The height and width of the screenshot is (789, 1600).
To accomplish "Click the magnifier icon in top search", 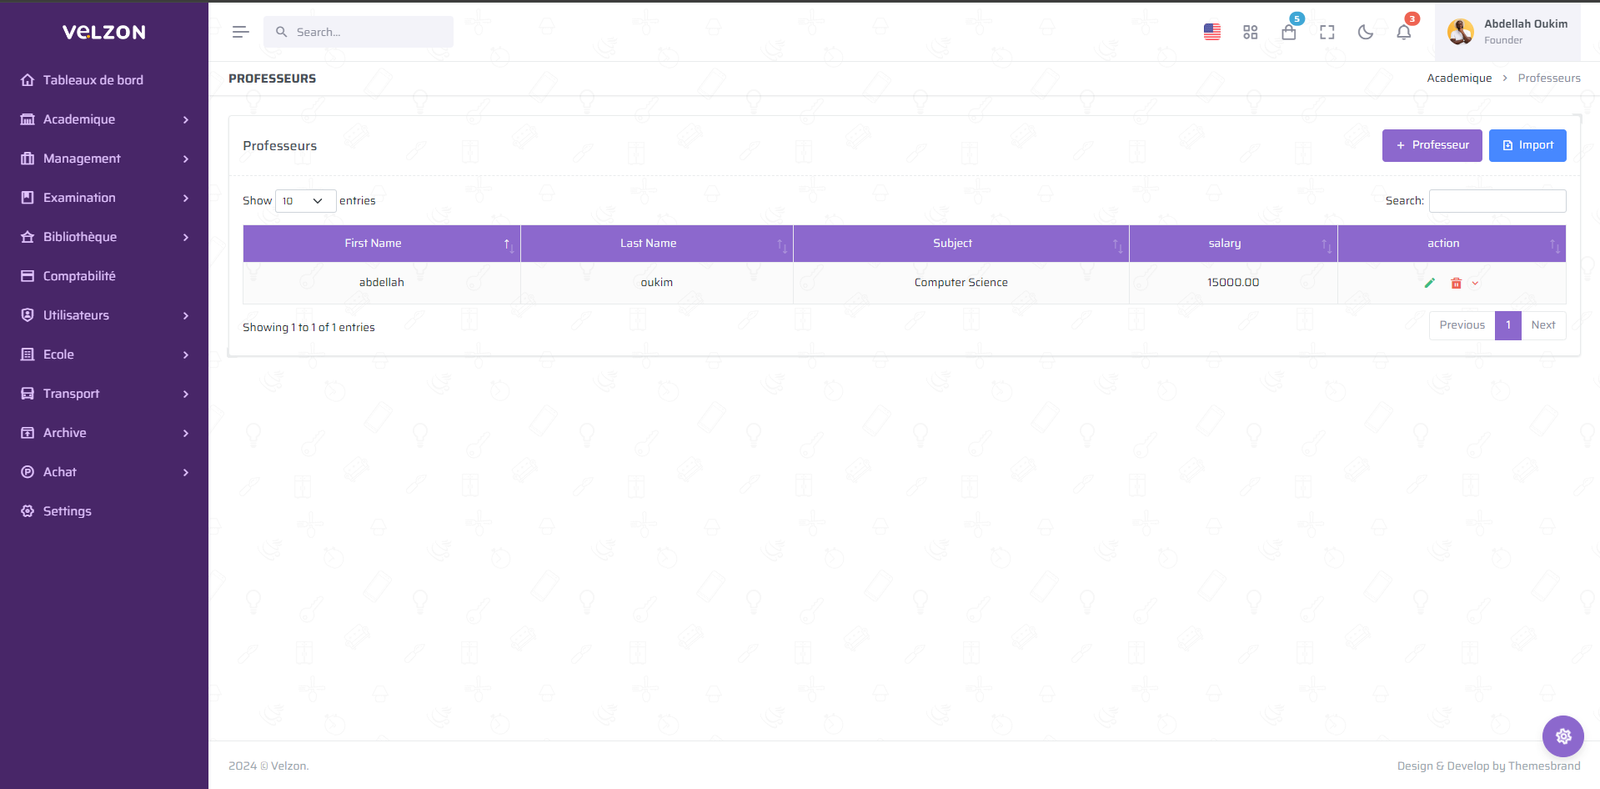I will click(x=281, y=32).
